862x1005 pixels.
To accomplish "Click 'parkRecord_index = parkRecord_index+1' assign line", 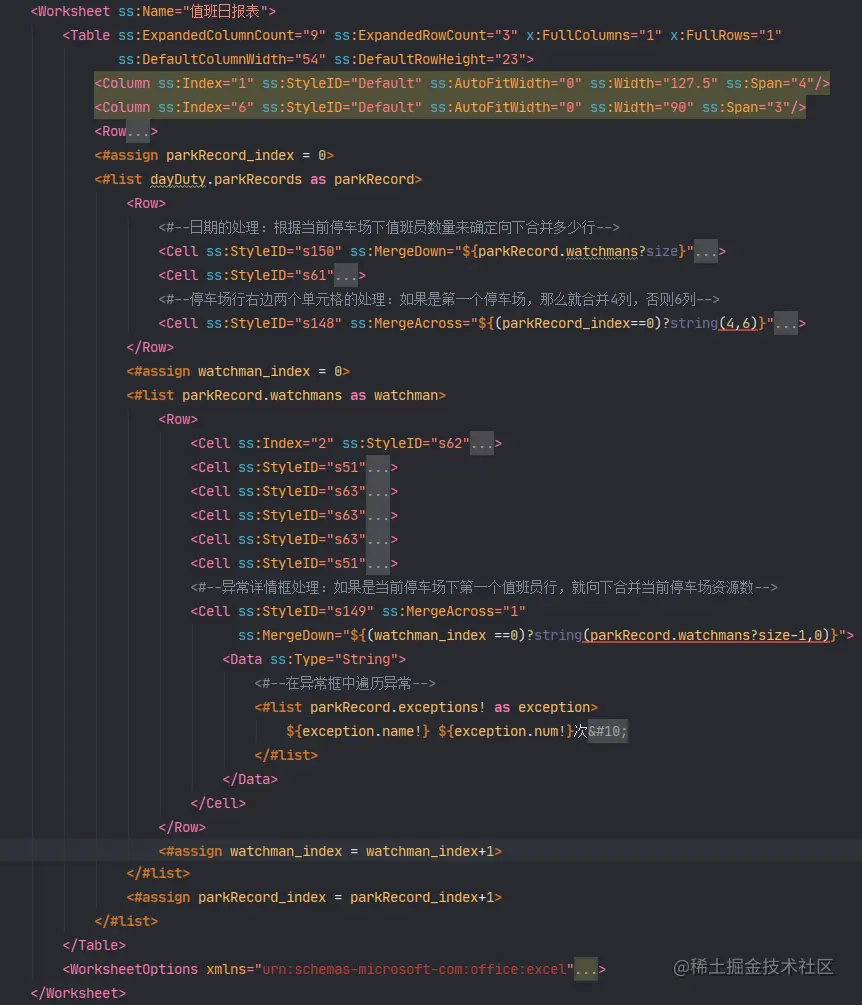I will coord(314,897).
